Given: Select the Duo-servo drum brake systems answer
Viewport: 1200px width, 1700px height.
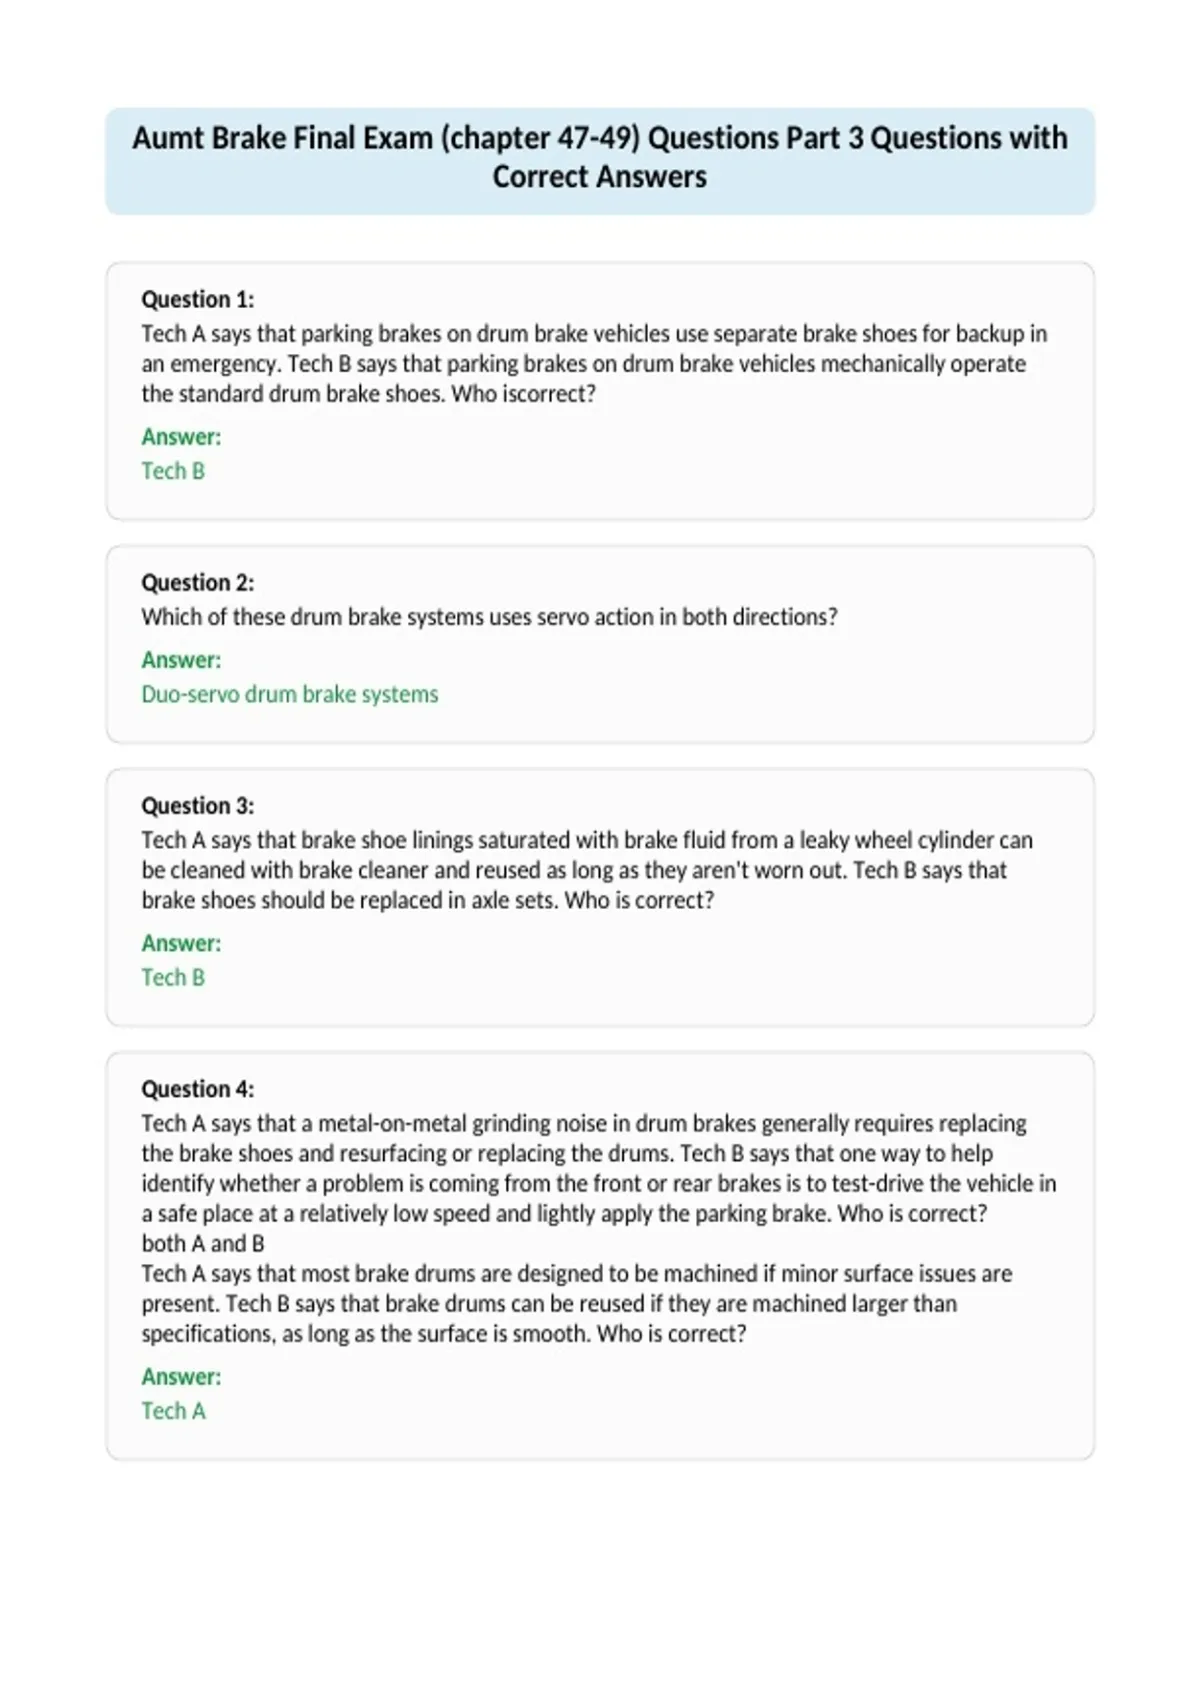Looking at the screenshot, I should (290, 694).
